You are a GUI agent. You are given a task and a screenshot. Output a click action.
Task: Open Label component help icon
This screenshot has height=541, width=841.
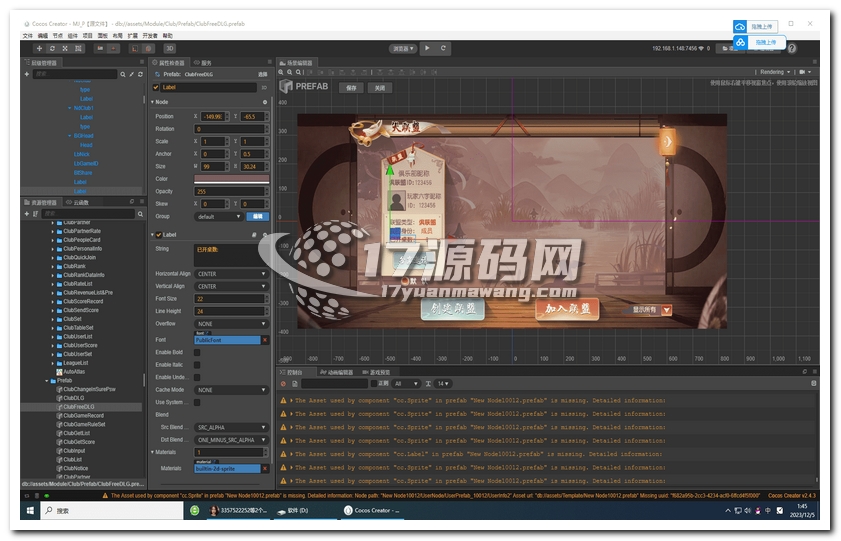click(x=254, y=235)
